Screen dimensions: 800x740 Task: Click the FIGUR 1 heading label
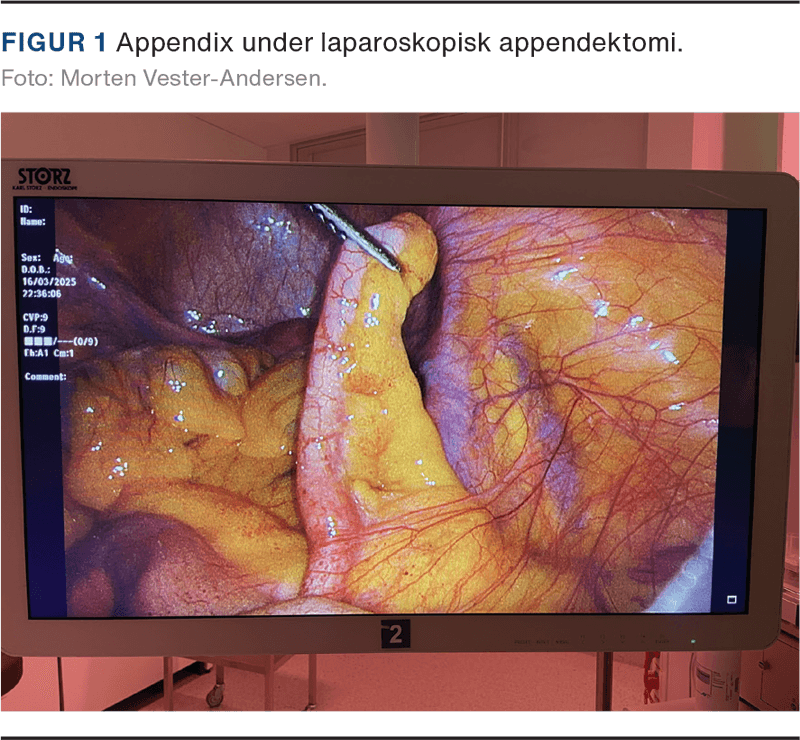(55, 44)
